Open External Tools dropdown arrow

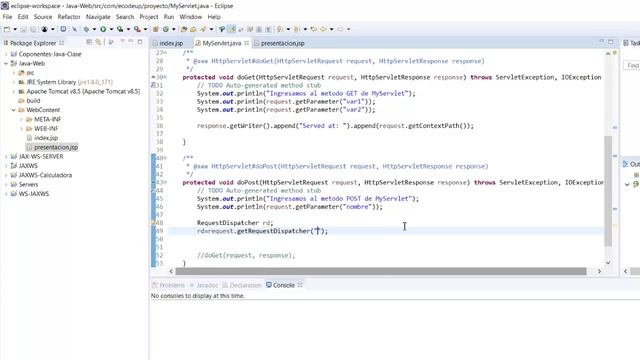(x=145, y=29)
